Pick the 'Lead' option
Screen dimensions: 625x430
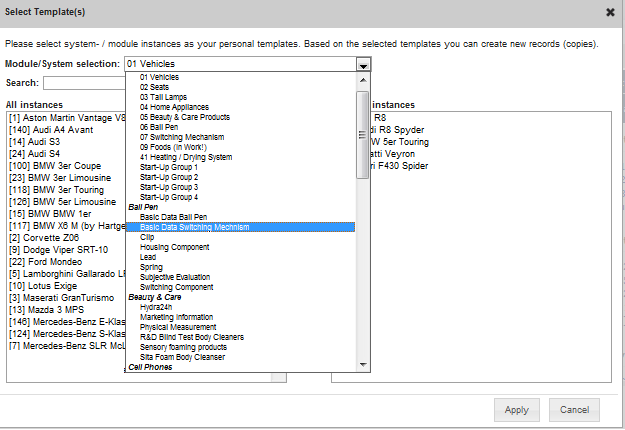coord(147,257)
